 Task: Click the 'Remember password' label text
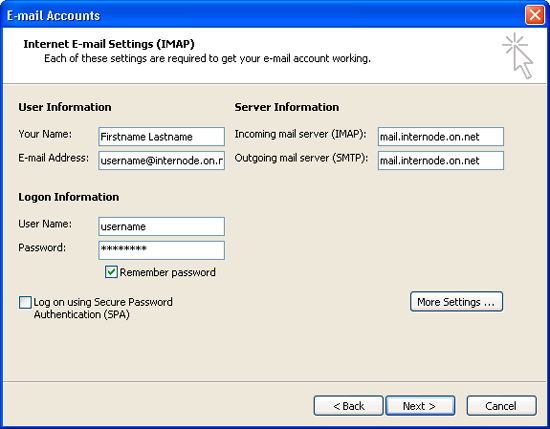pos(168,273)
